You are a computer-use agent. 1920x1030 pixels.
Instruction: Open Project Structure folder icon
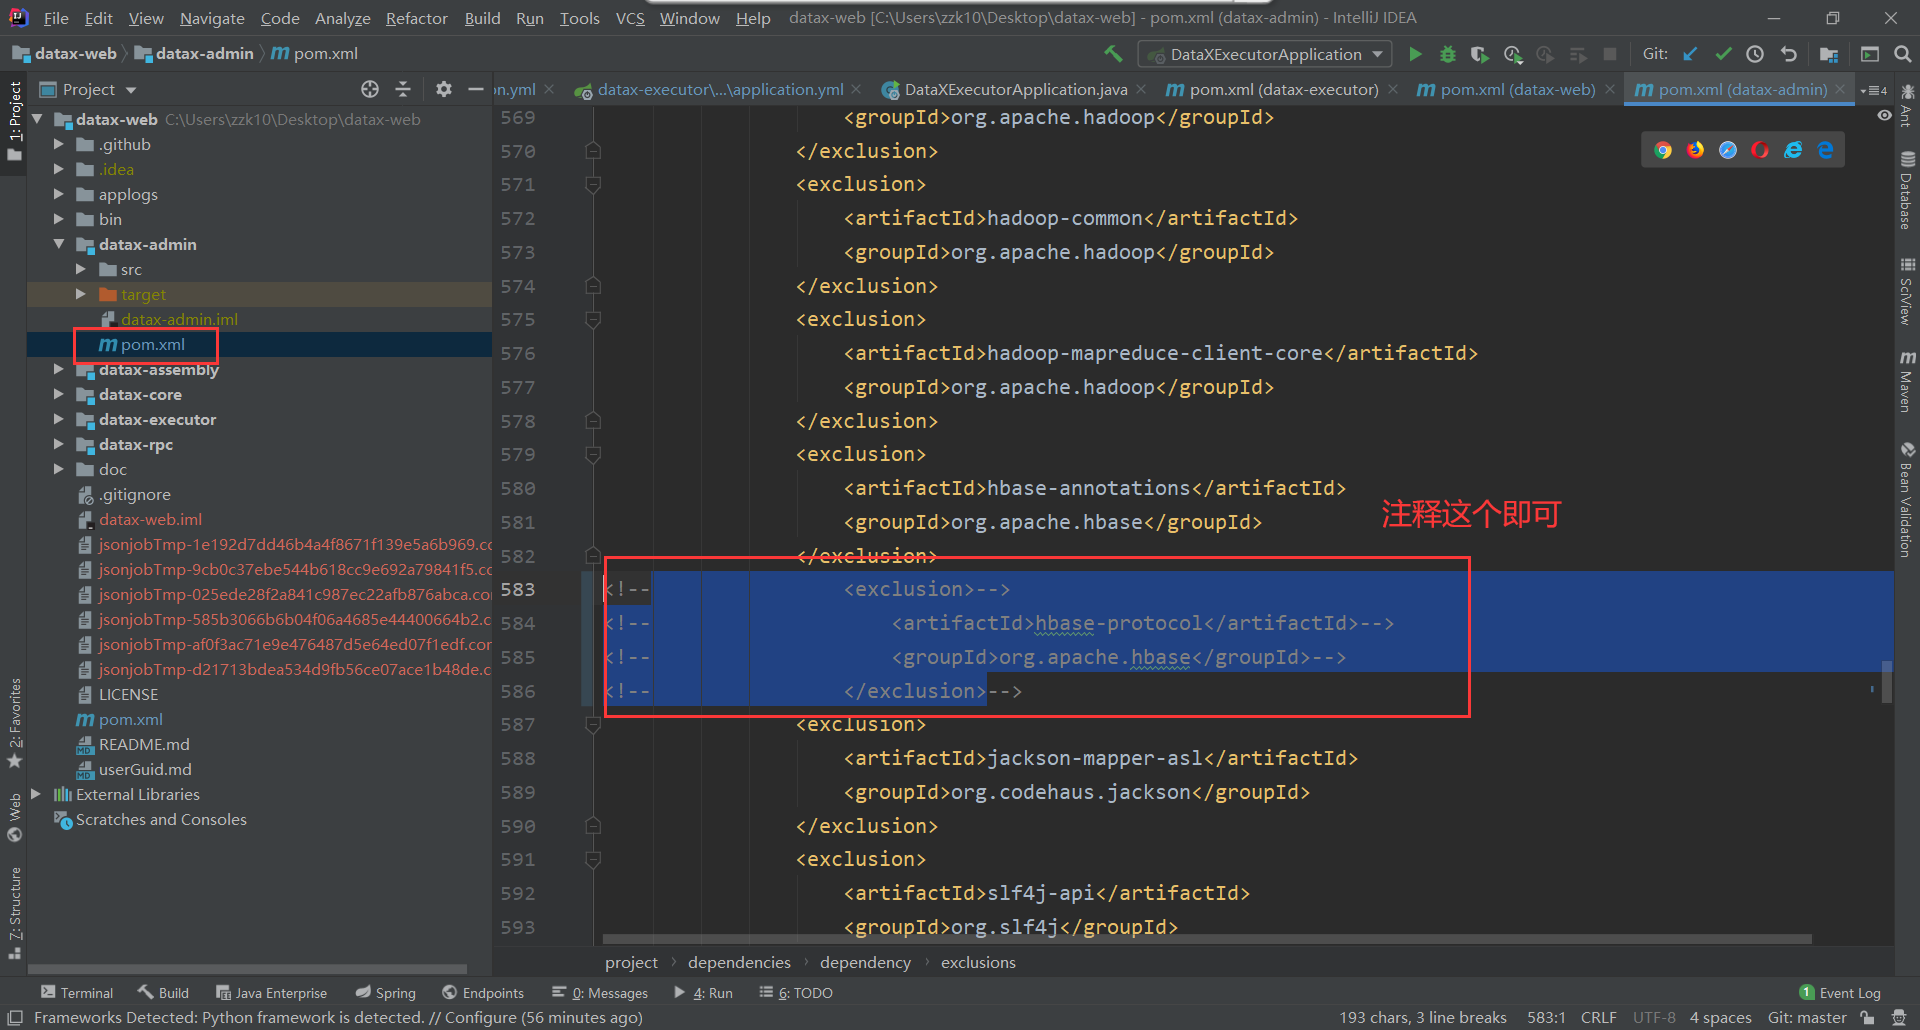1829,54
